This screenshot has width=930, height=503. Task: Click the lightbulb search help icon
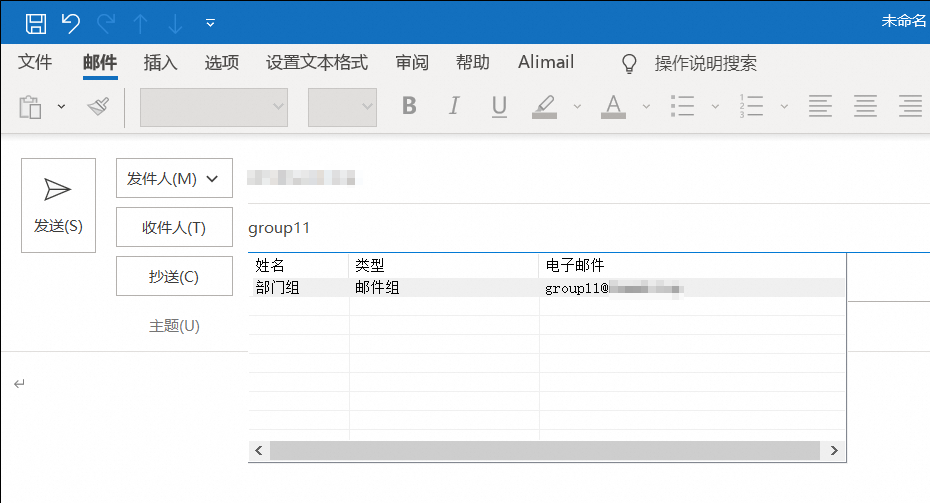[629, 63]
